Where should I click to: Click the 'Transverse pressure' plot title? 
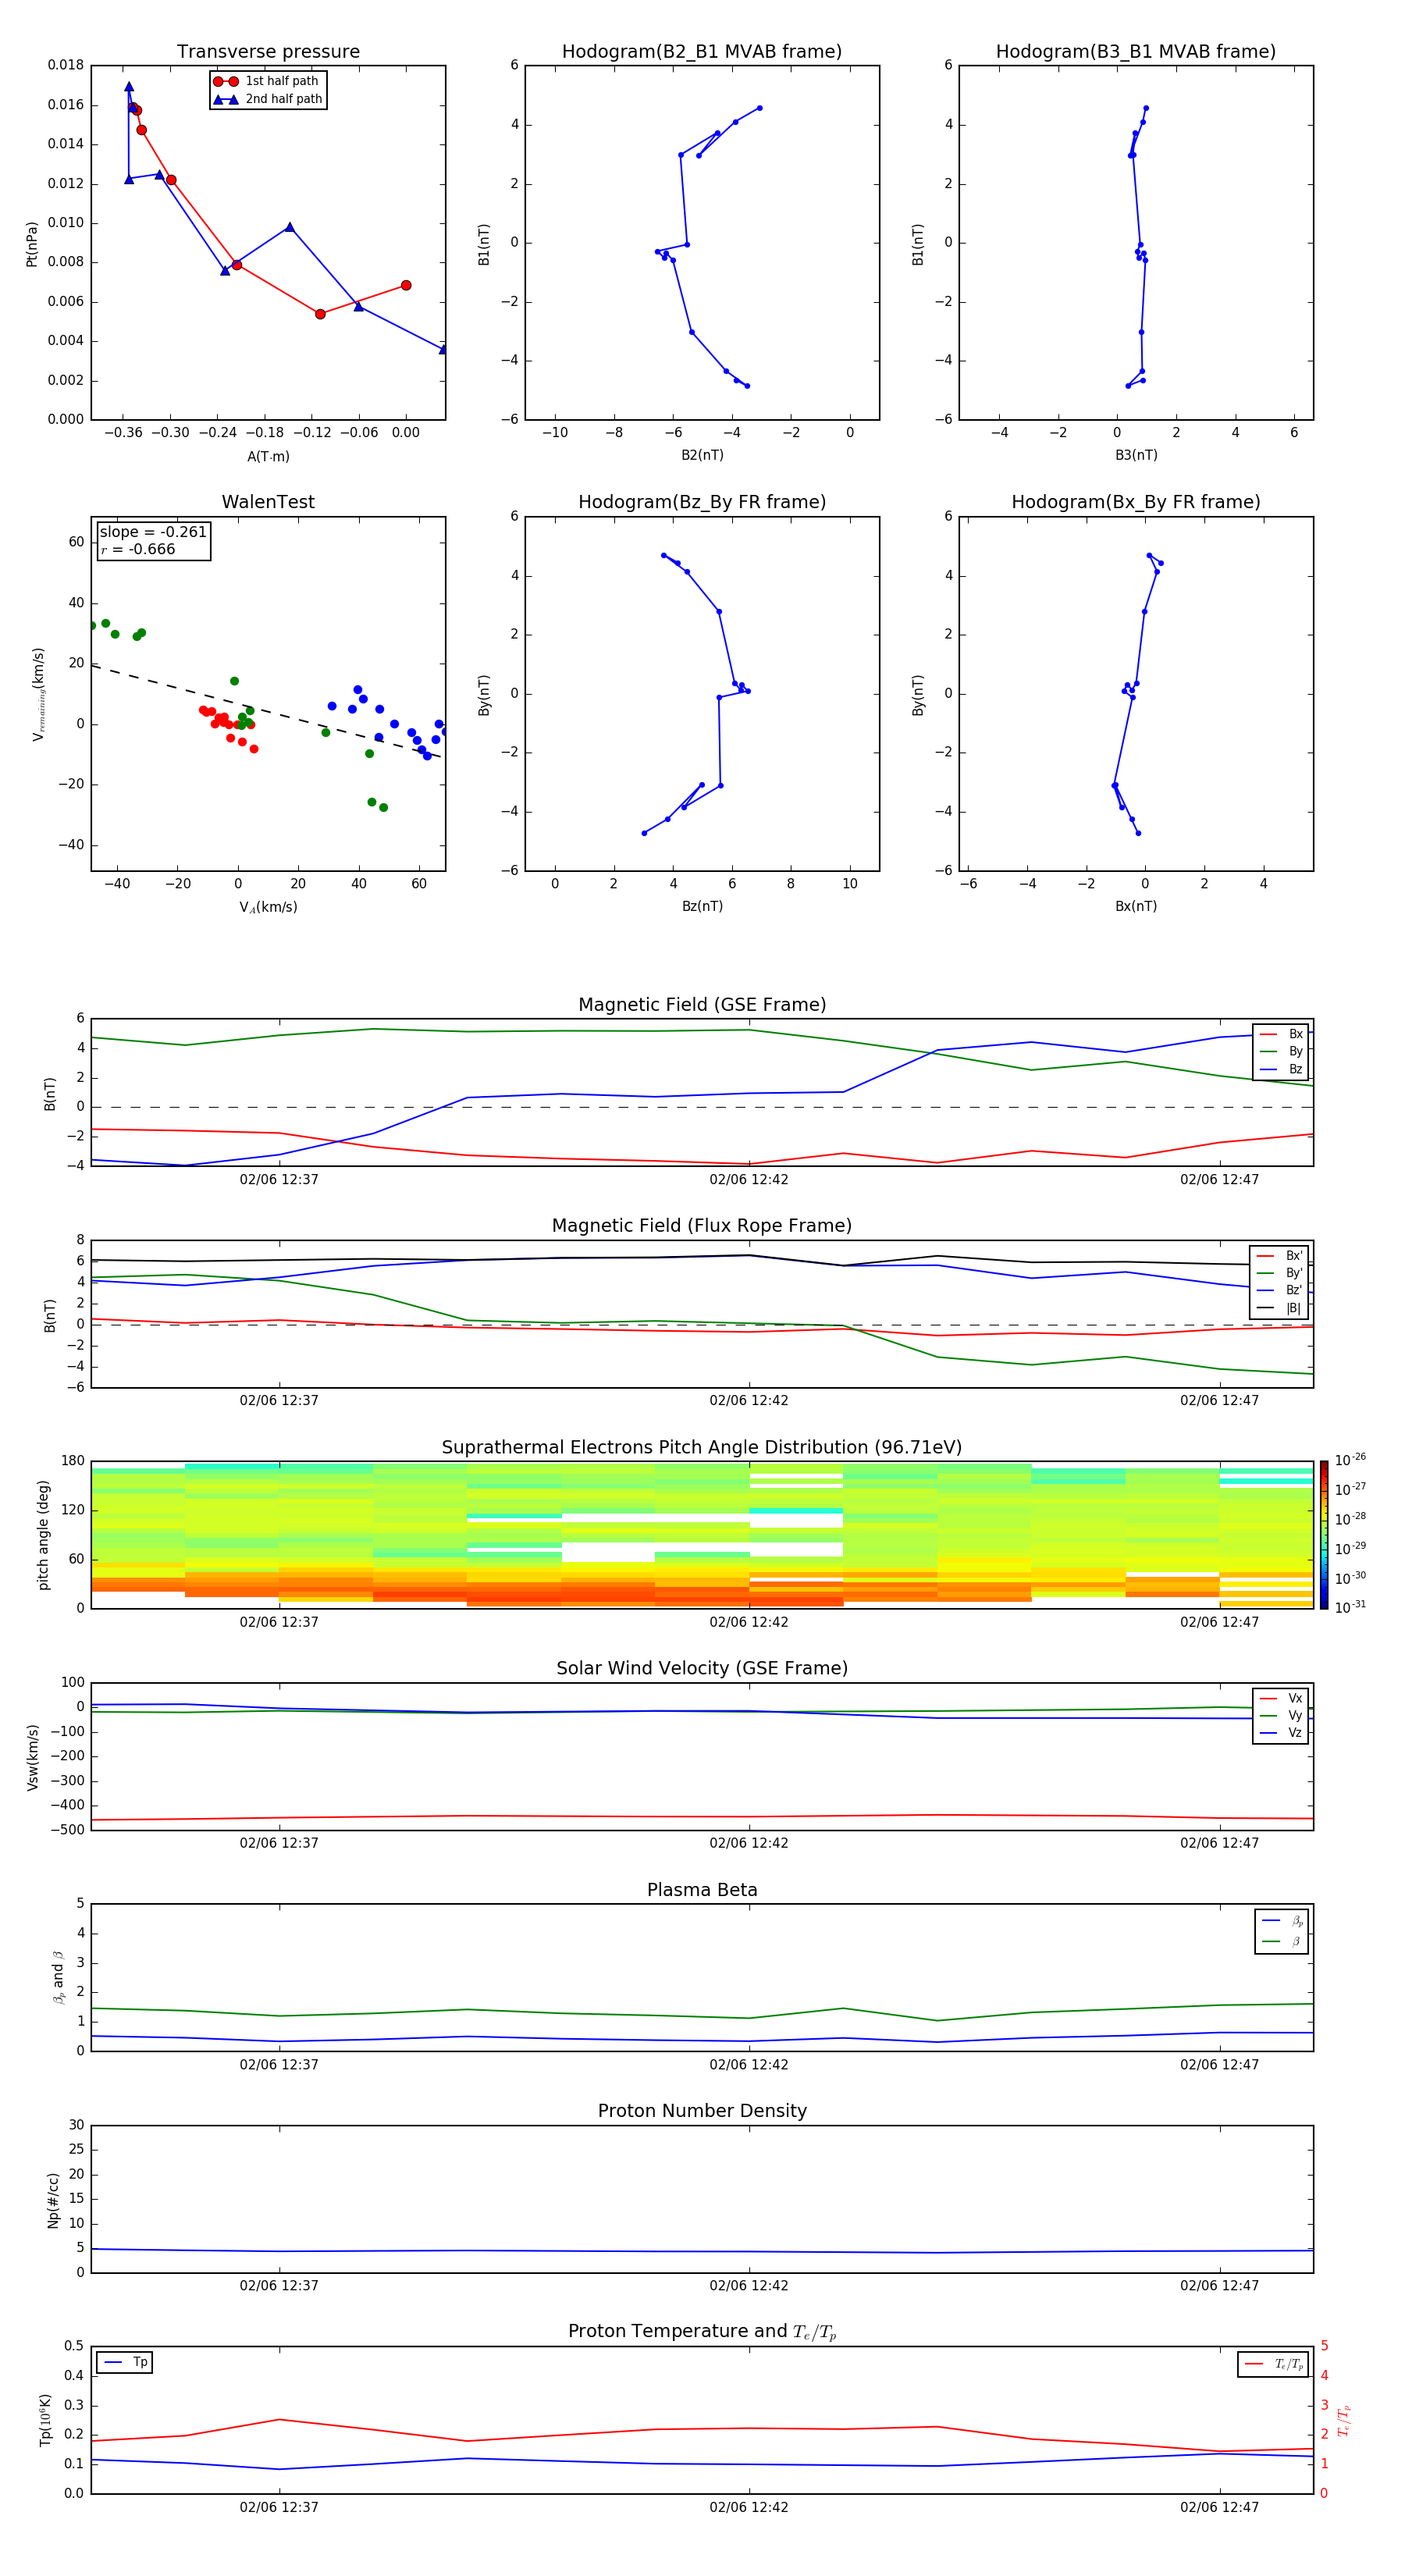(x=268, y=52)
